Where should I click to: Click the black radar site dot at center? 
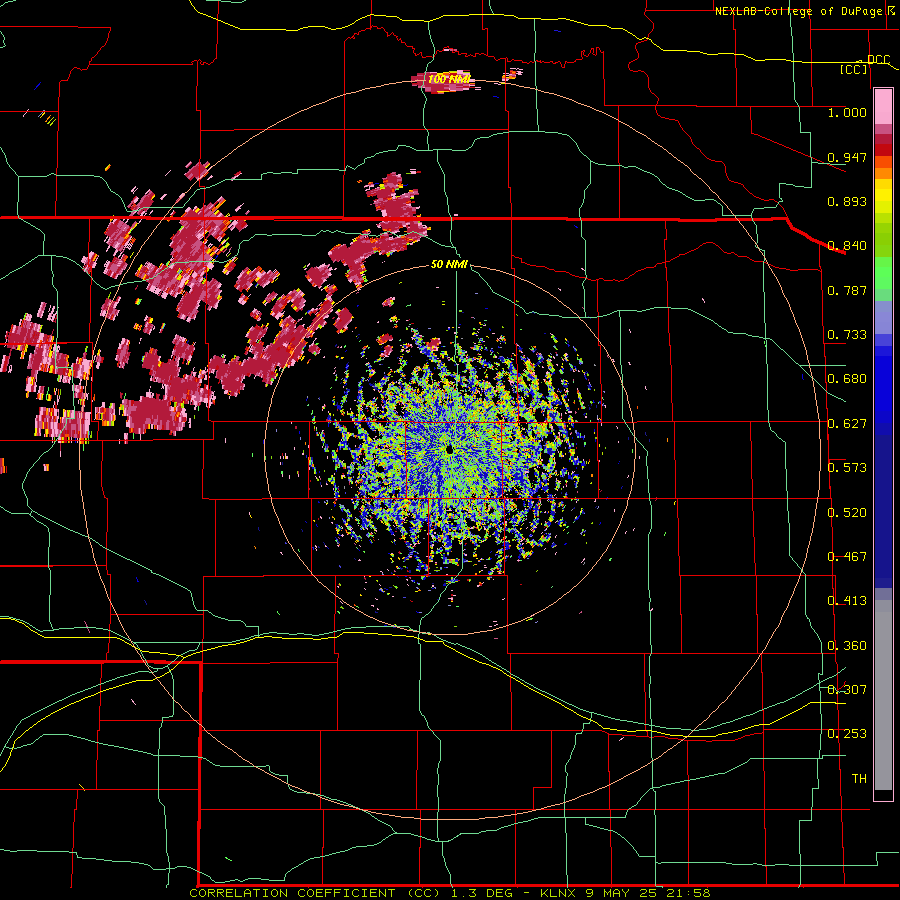tap(449, 449)
